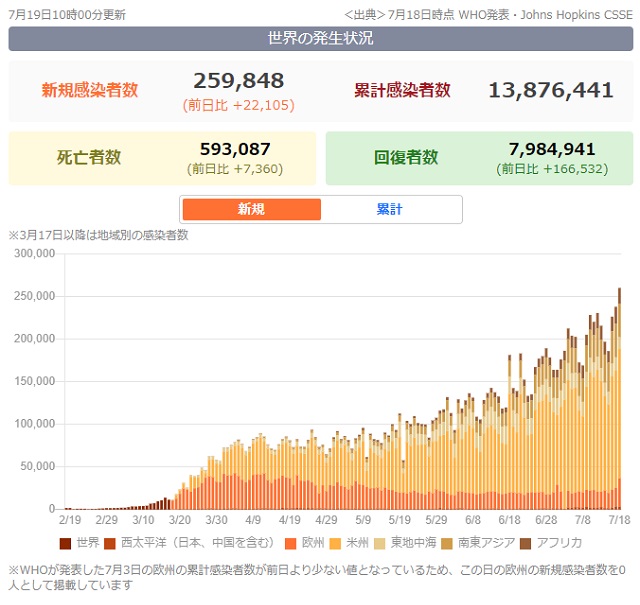Toggle the 米州 legend label

click(358, 543)
